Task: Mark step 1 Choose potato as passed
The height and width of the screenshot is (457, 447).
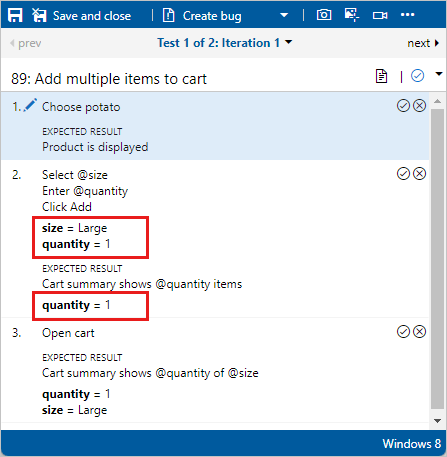Action: pyautogui.click(x=403, y=106)
